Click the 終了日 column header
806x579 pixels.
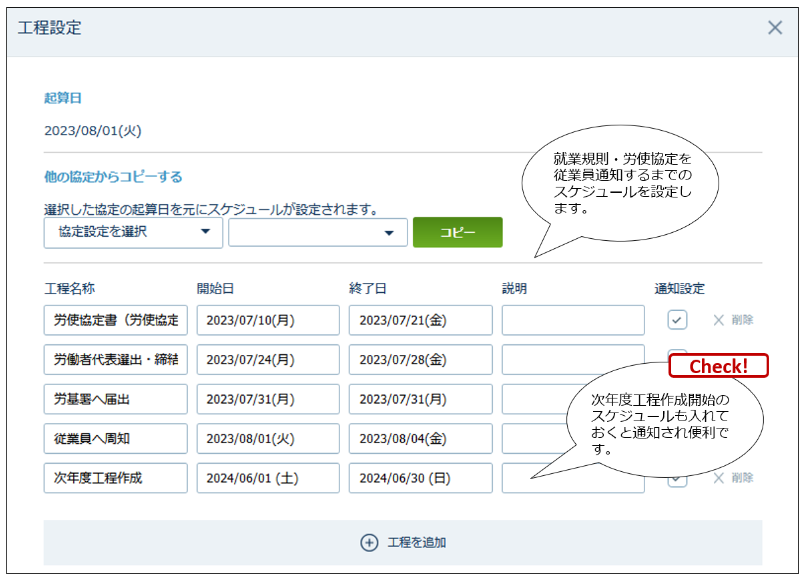[368, 288]
